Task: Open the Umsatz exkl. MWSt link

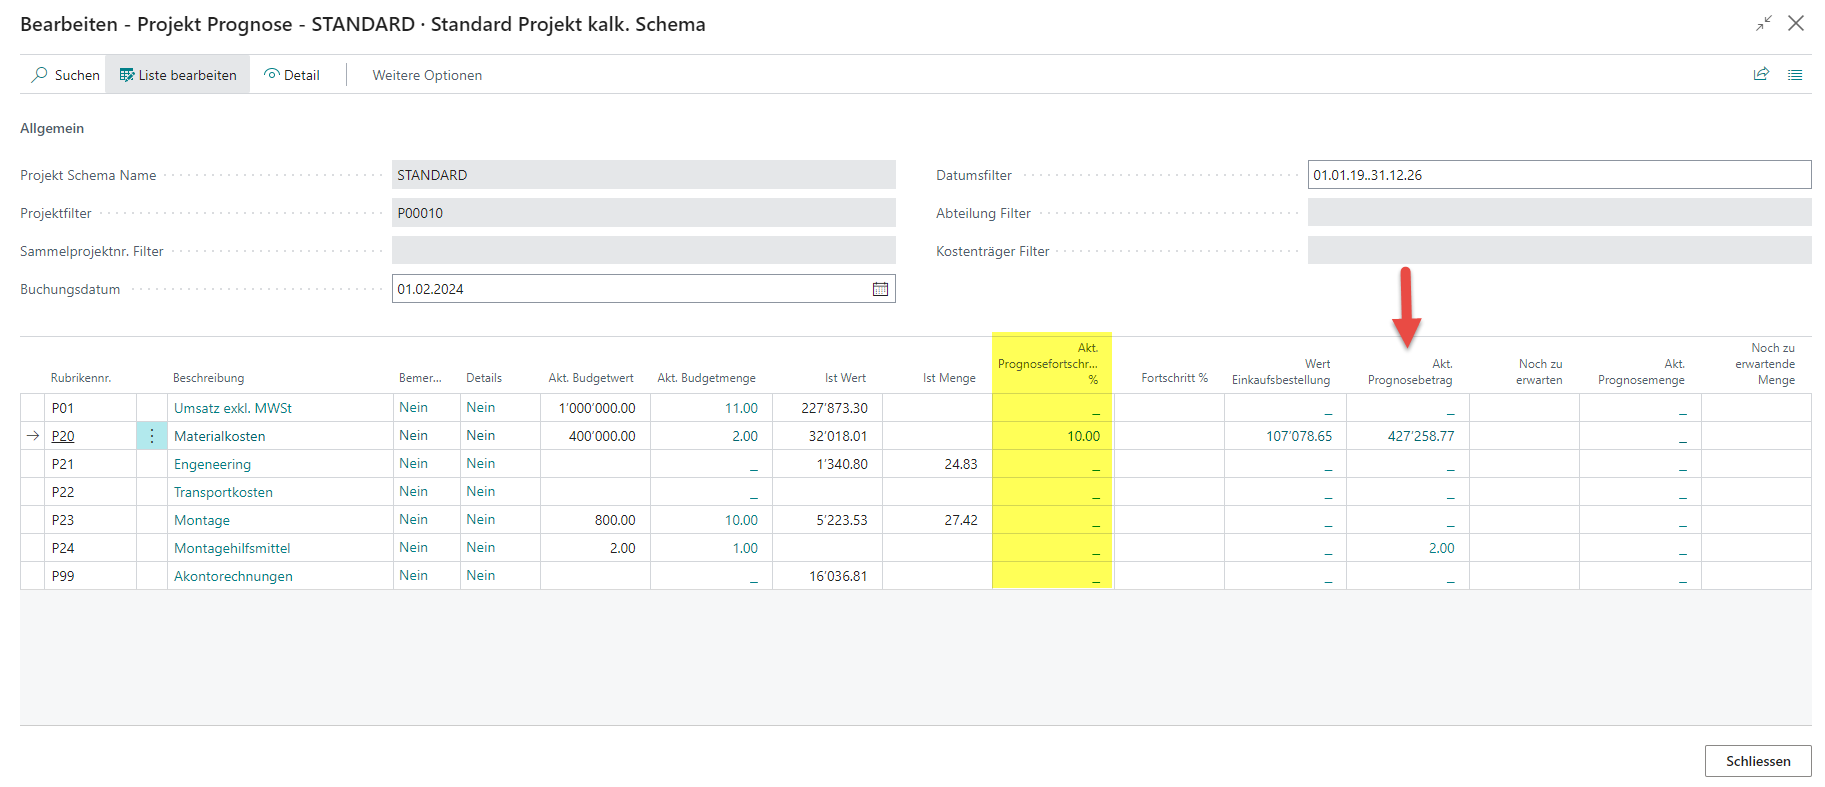Action: 233,408
